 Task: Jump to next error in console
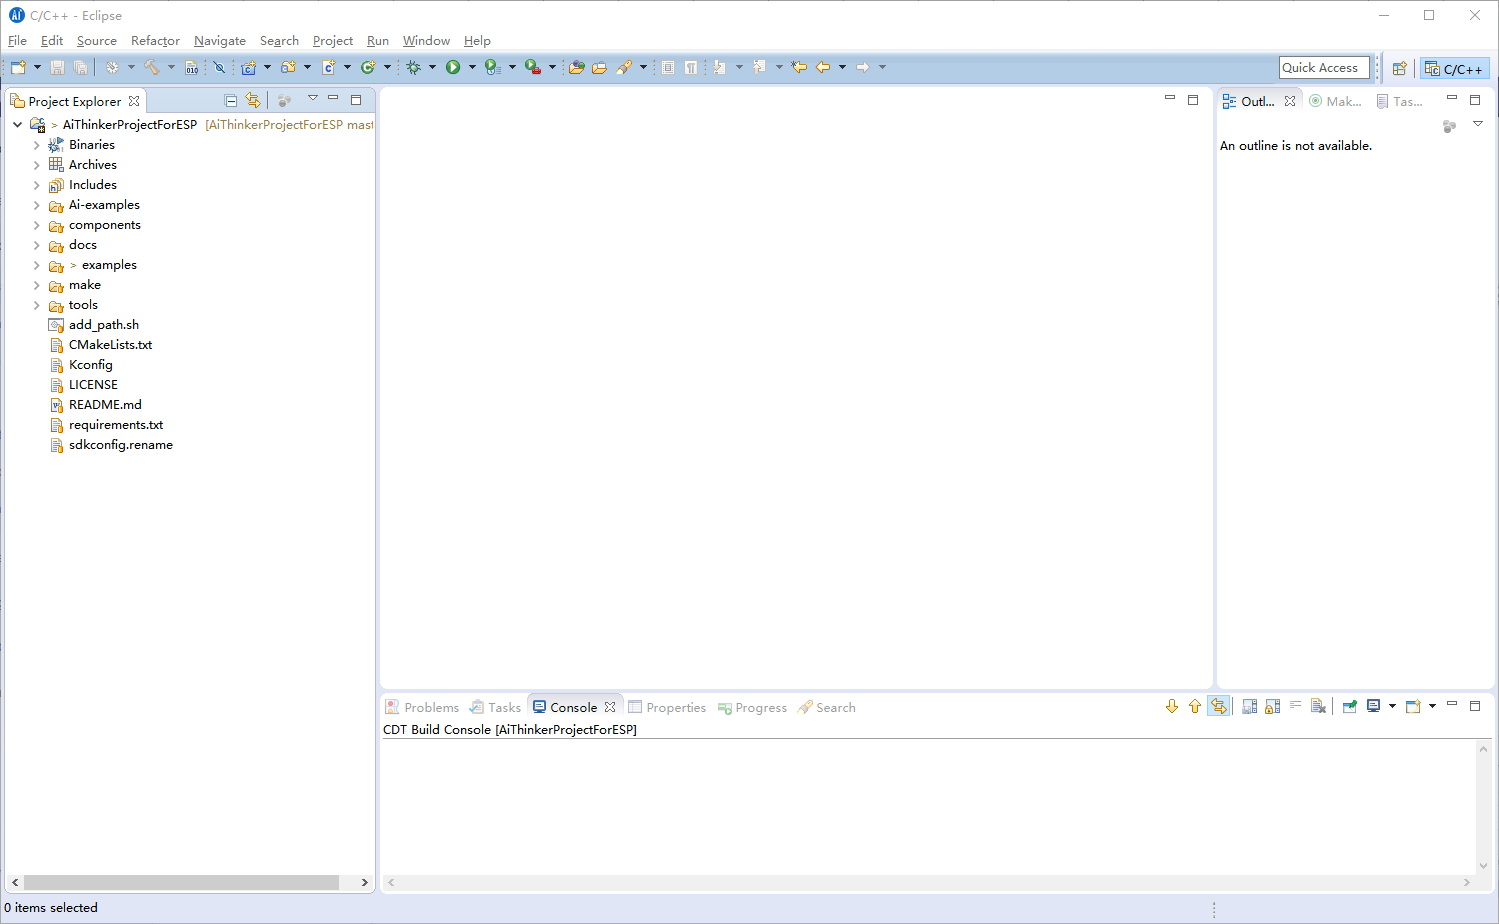tap(1172, 706)
